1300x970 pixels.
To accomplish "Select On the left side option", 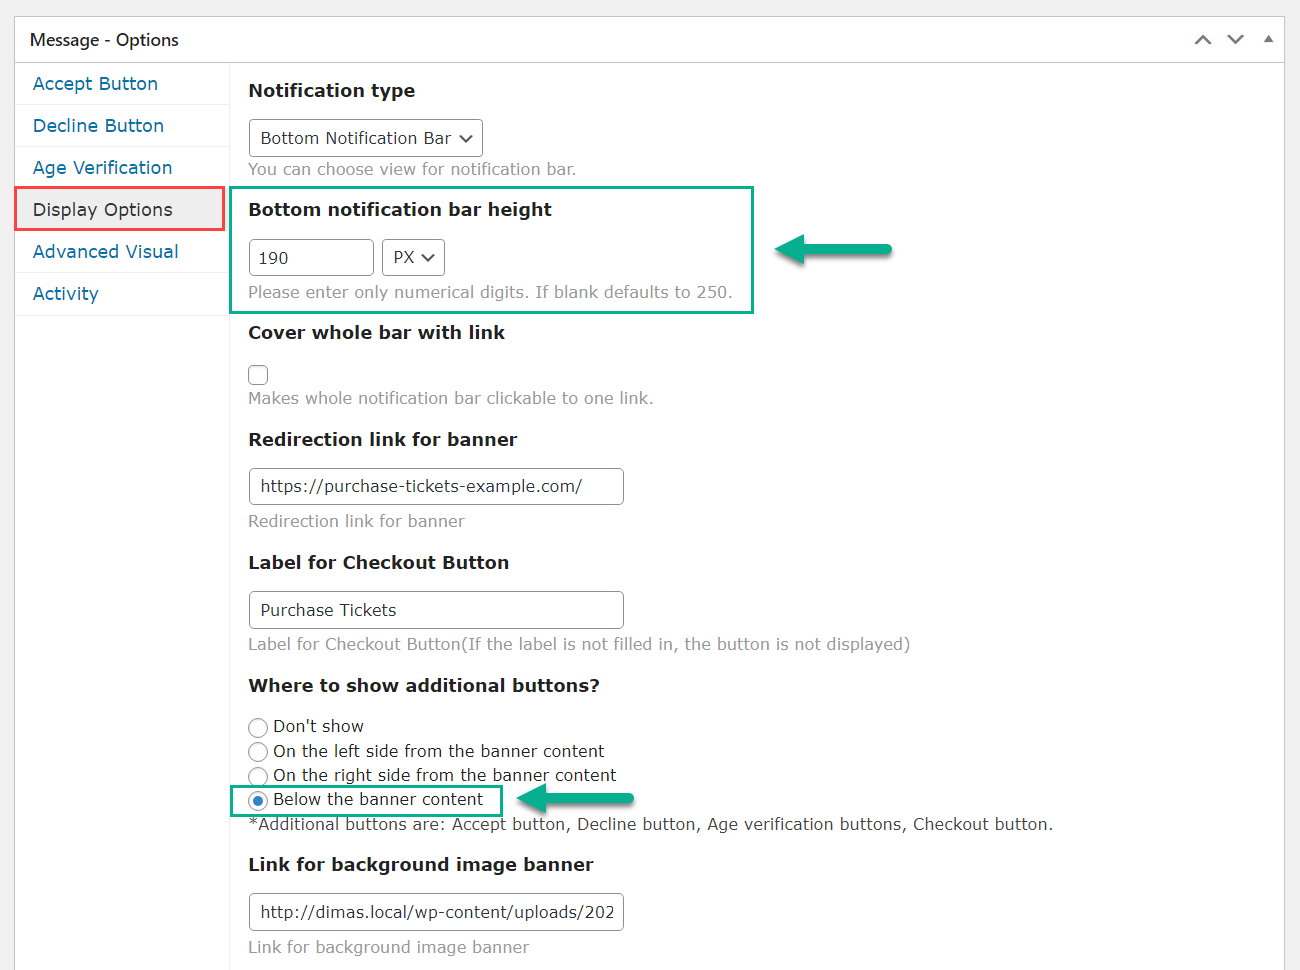I will pyautogui.click(x=258, y=752).
